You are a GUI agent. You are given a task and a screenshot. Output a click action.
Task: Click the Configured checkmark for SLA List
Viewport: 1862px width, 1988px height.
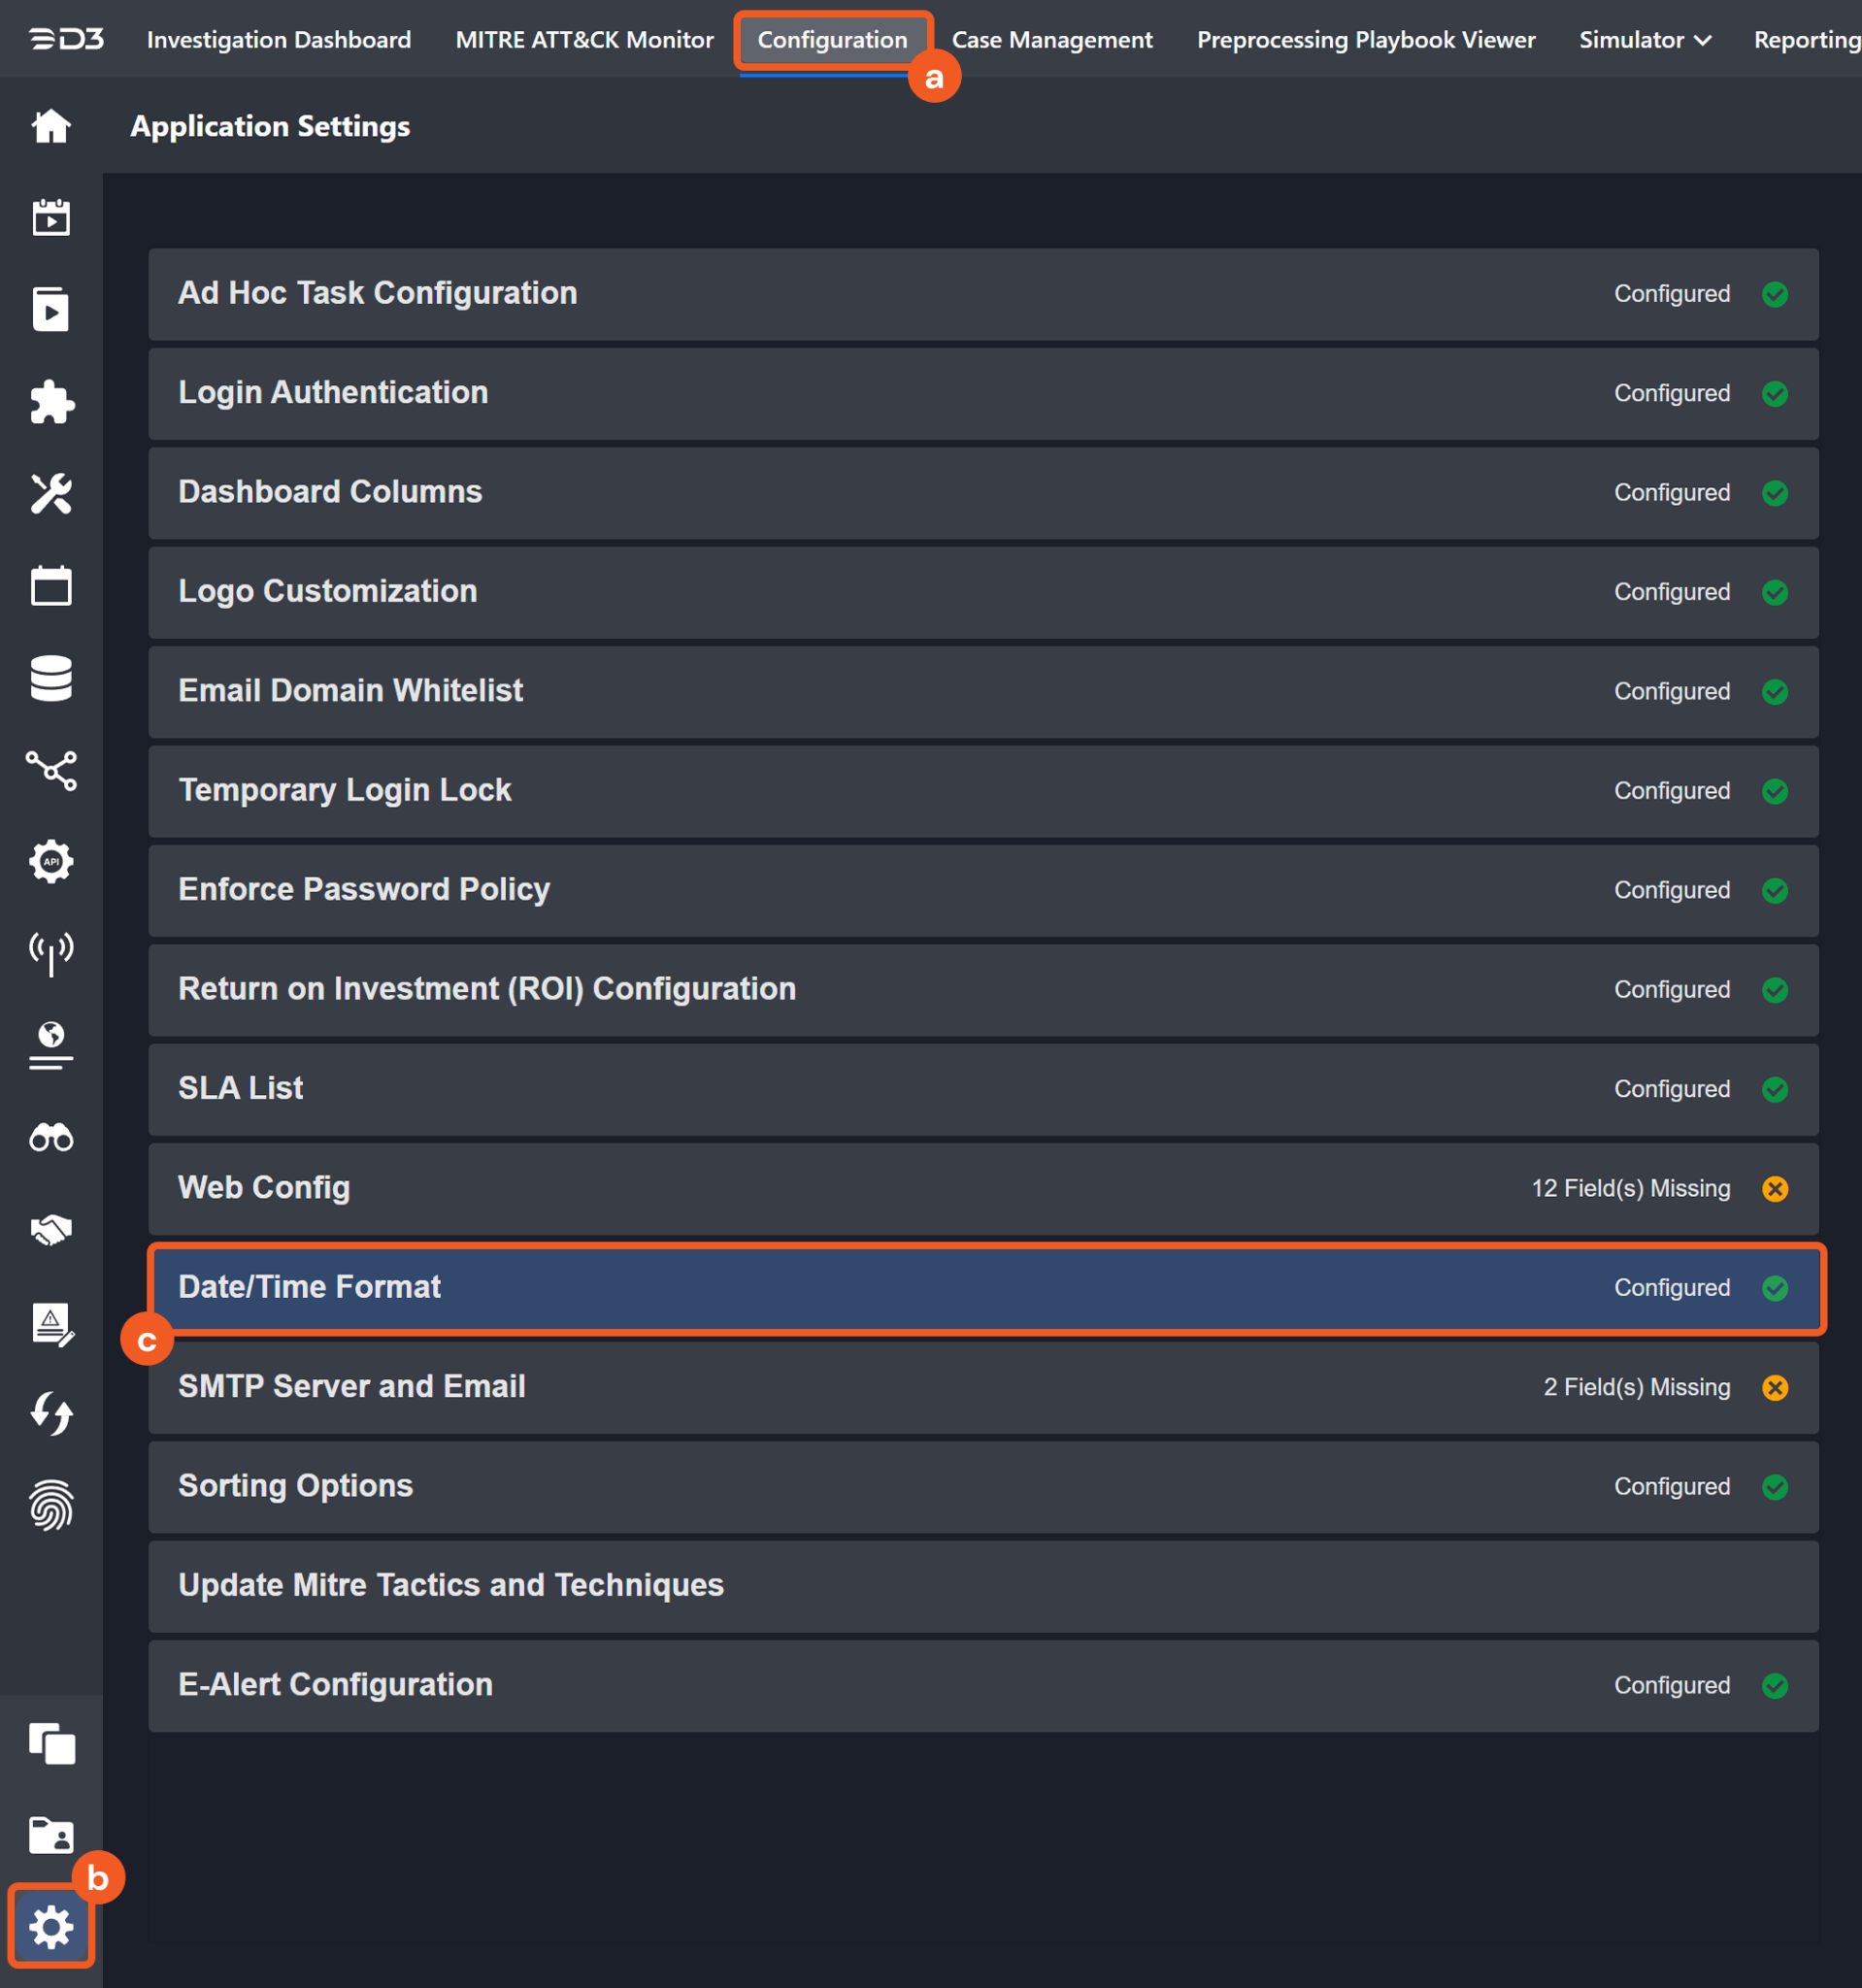[x=1775, y=1089]
